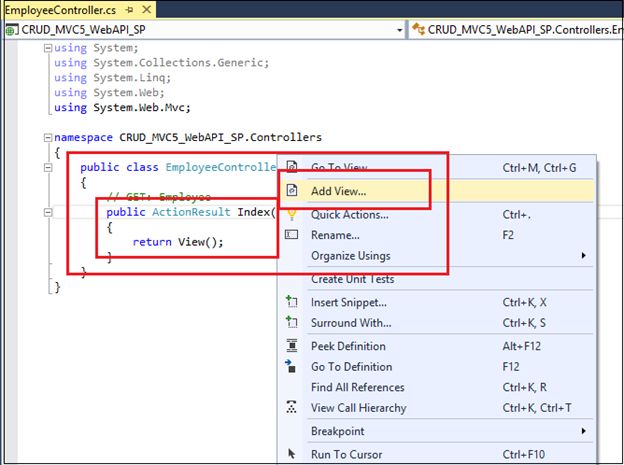Screen dimensions: 624x465
Task: Click 'return View();' statement
Action: [x=178, y=242]
